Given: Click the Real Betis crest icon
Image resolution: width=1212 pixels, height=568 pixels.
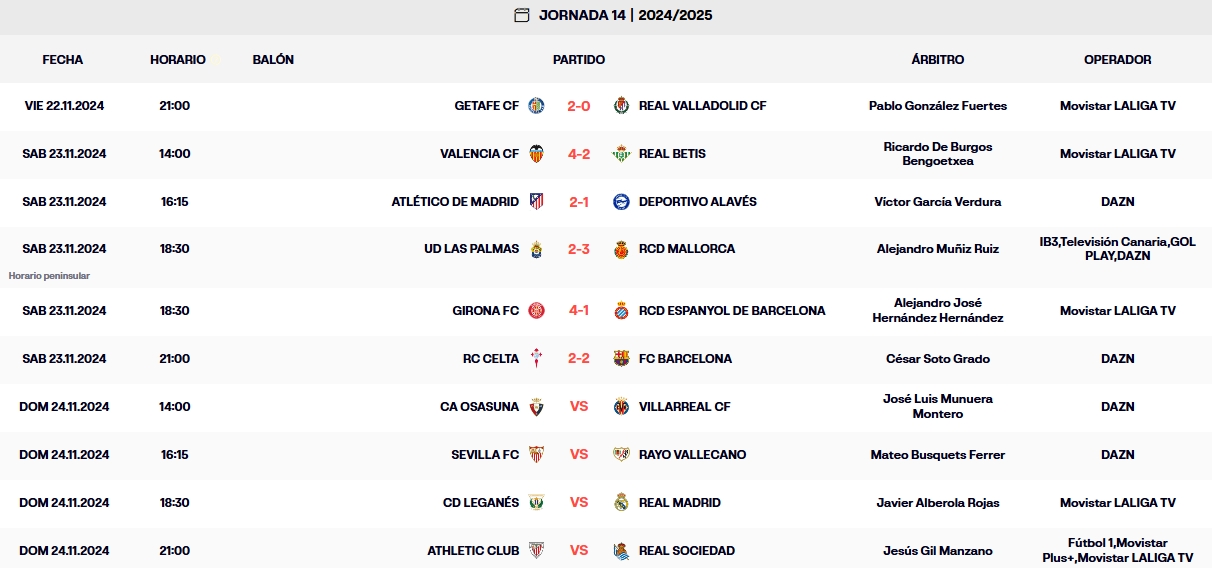Looking at the screenshot, I should coord(621,154).
